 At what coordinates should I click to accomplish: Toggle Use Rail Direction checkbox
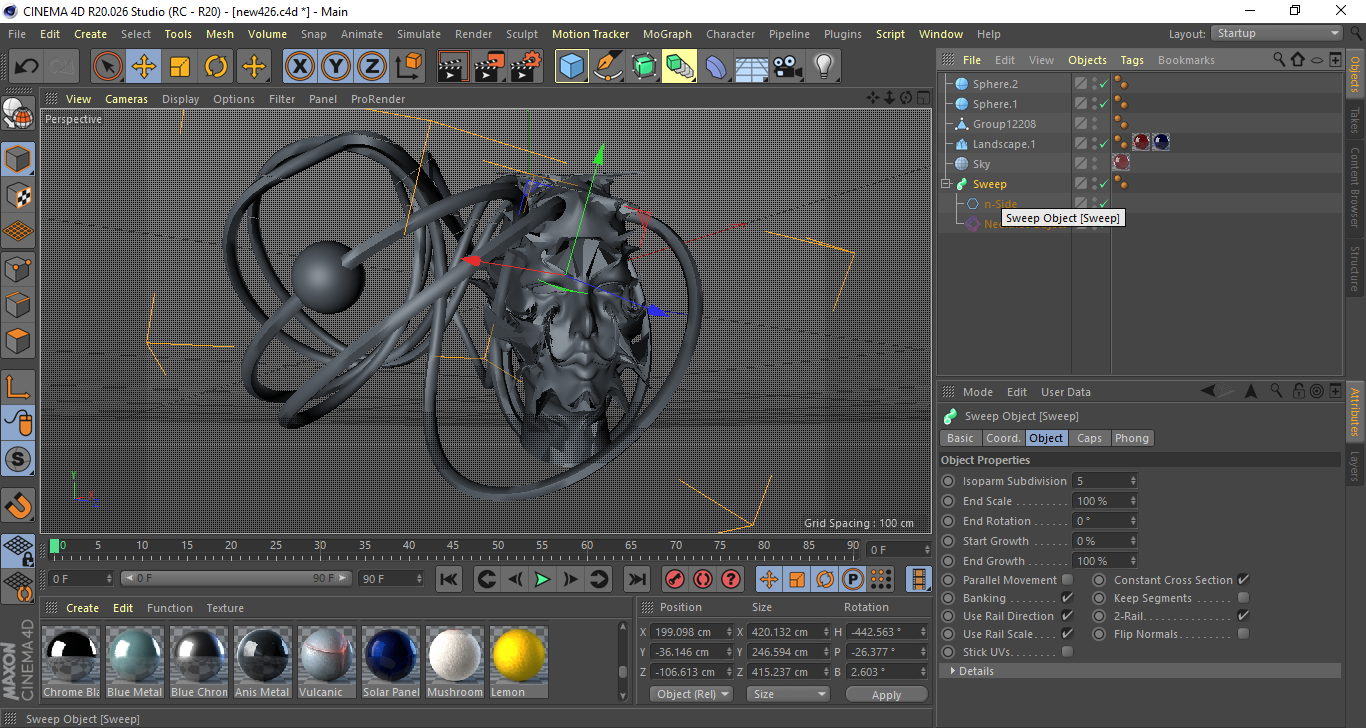(x=1067, y=616)
